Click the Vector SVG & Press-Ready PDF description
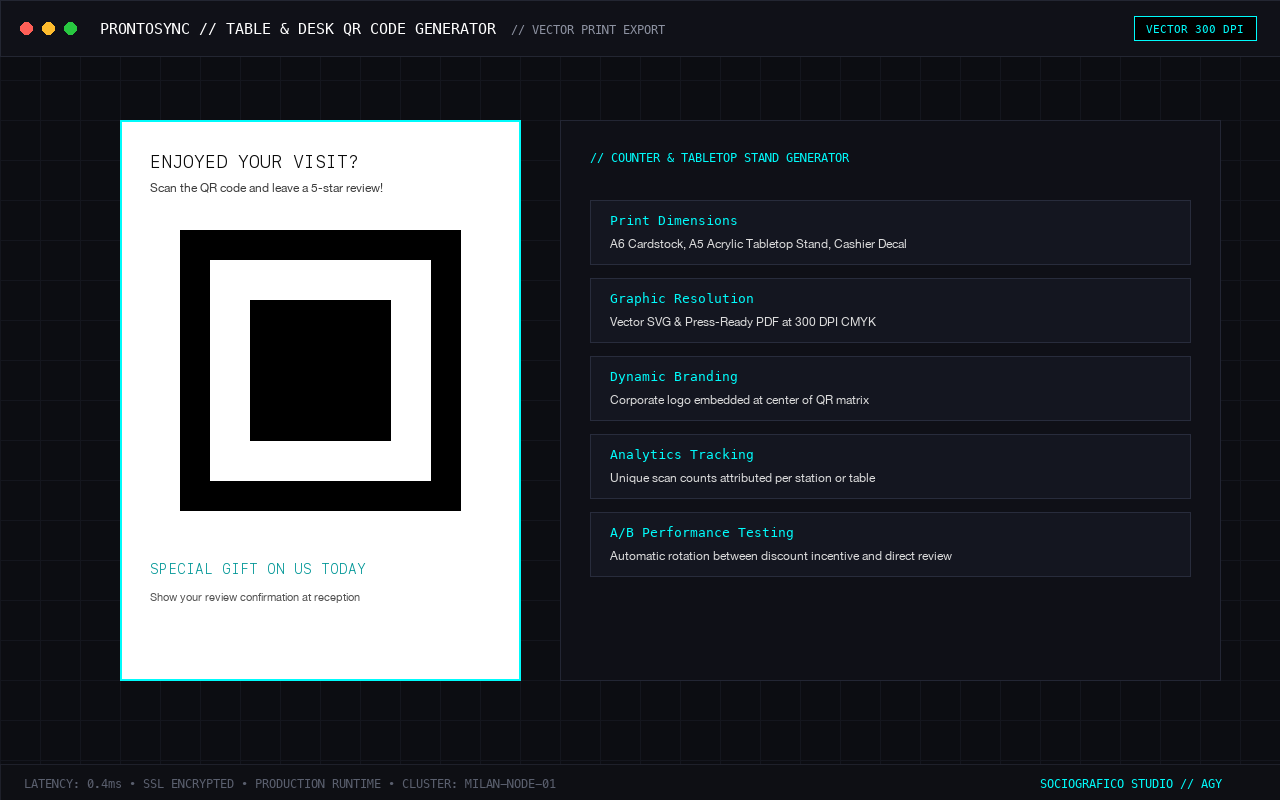 pyautogui.click(x=743, y=322)
